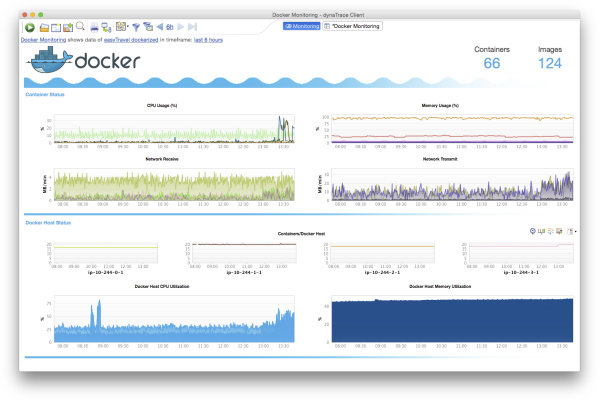
Task: Click the filter-with-window icon in toolbar
Action: click(148, 27)
